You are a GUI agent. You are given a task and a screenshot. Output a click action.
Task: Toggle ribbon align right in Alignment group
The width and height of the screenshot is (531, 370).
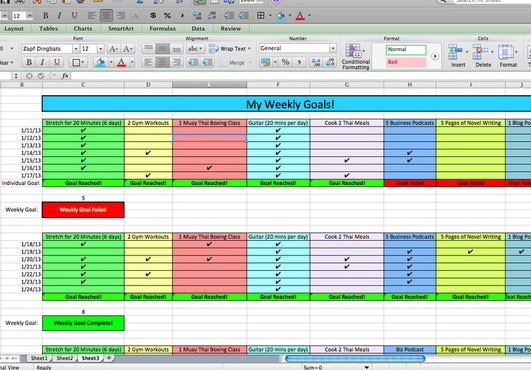point(176,62)
